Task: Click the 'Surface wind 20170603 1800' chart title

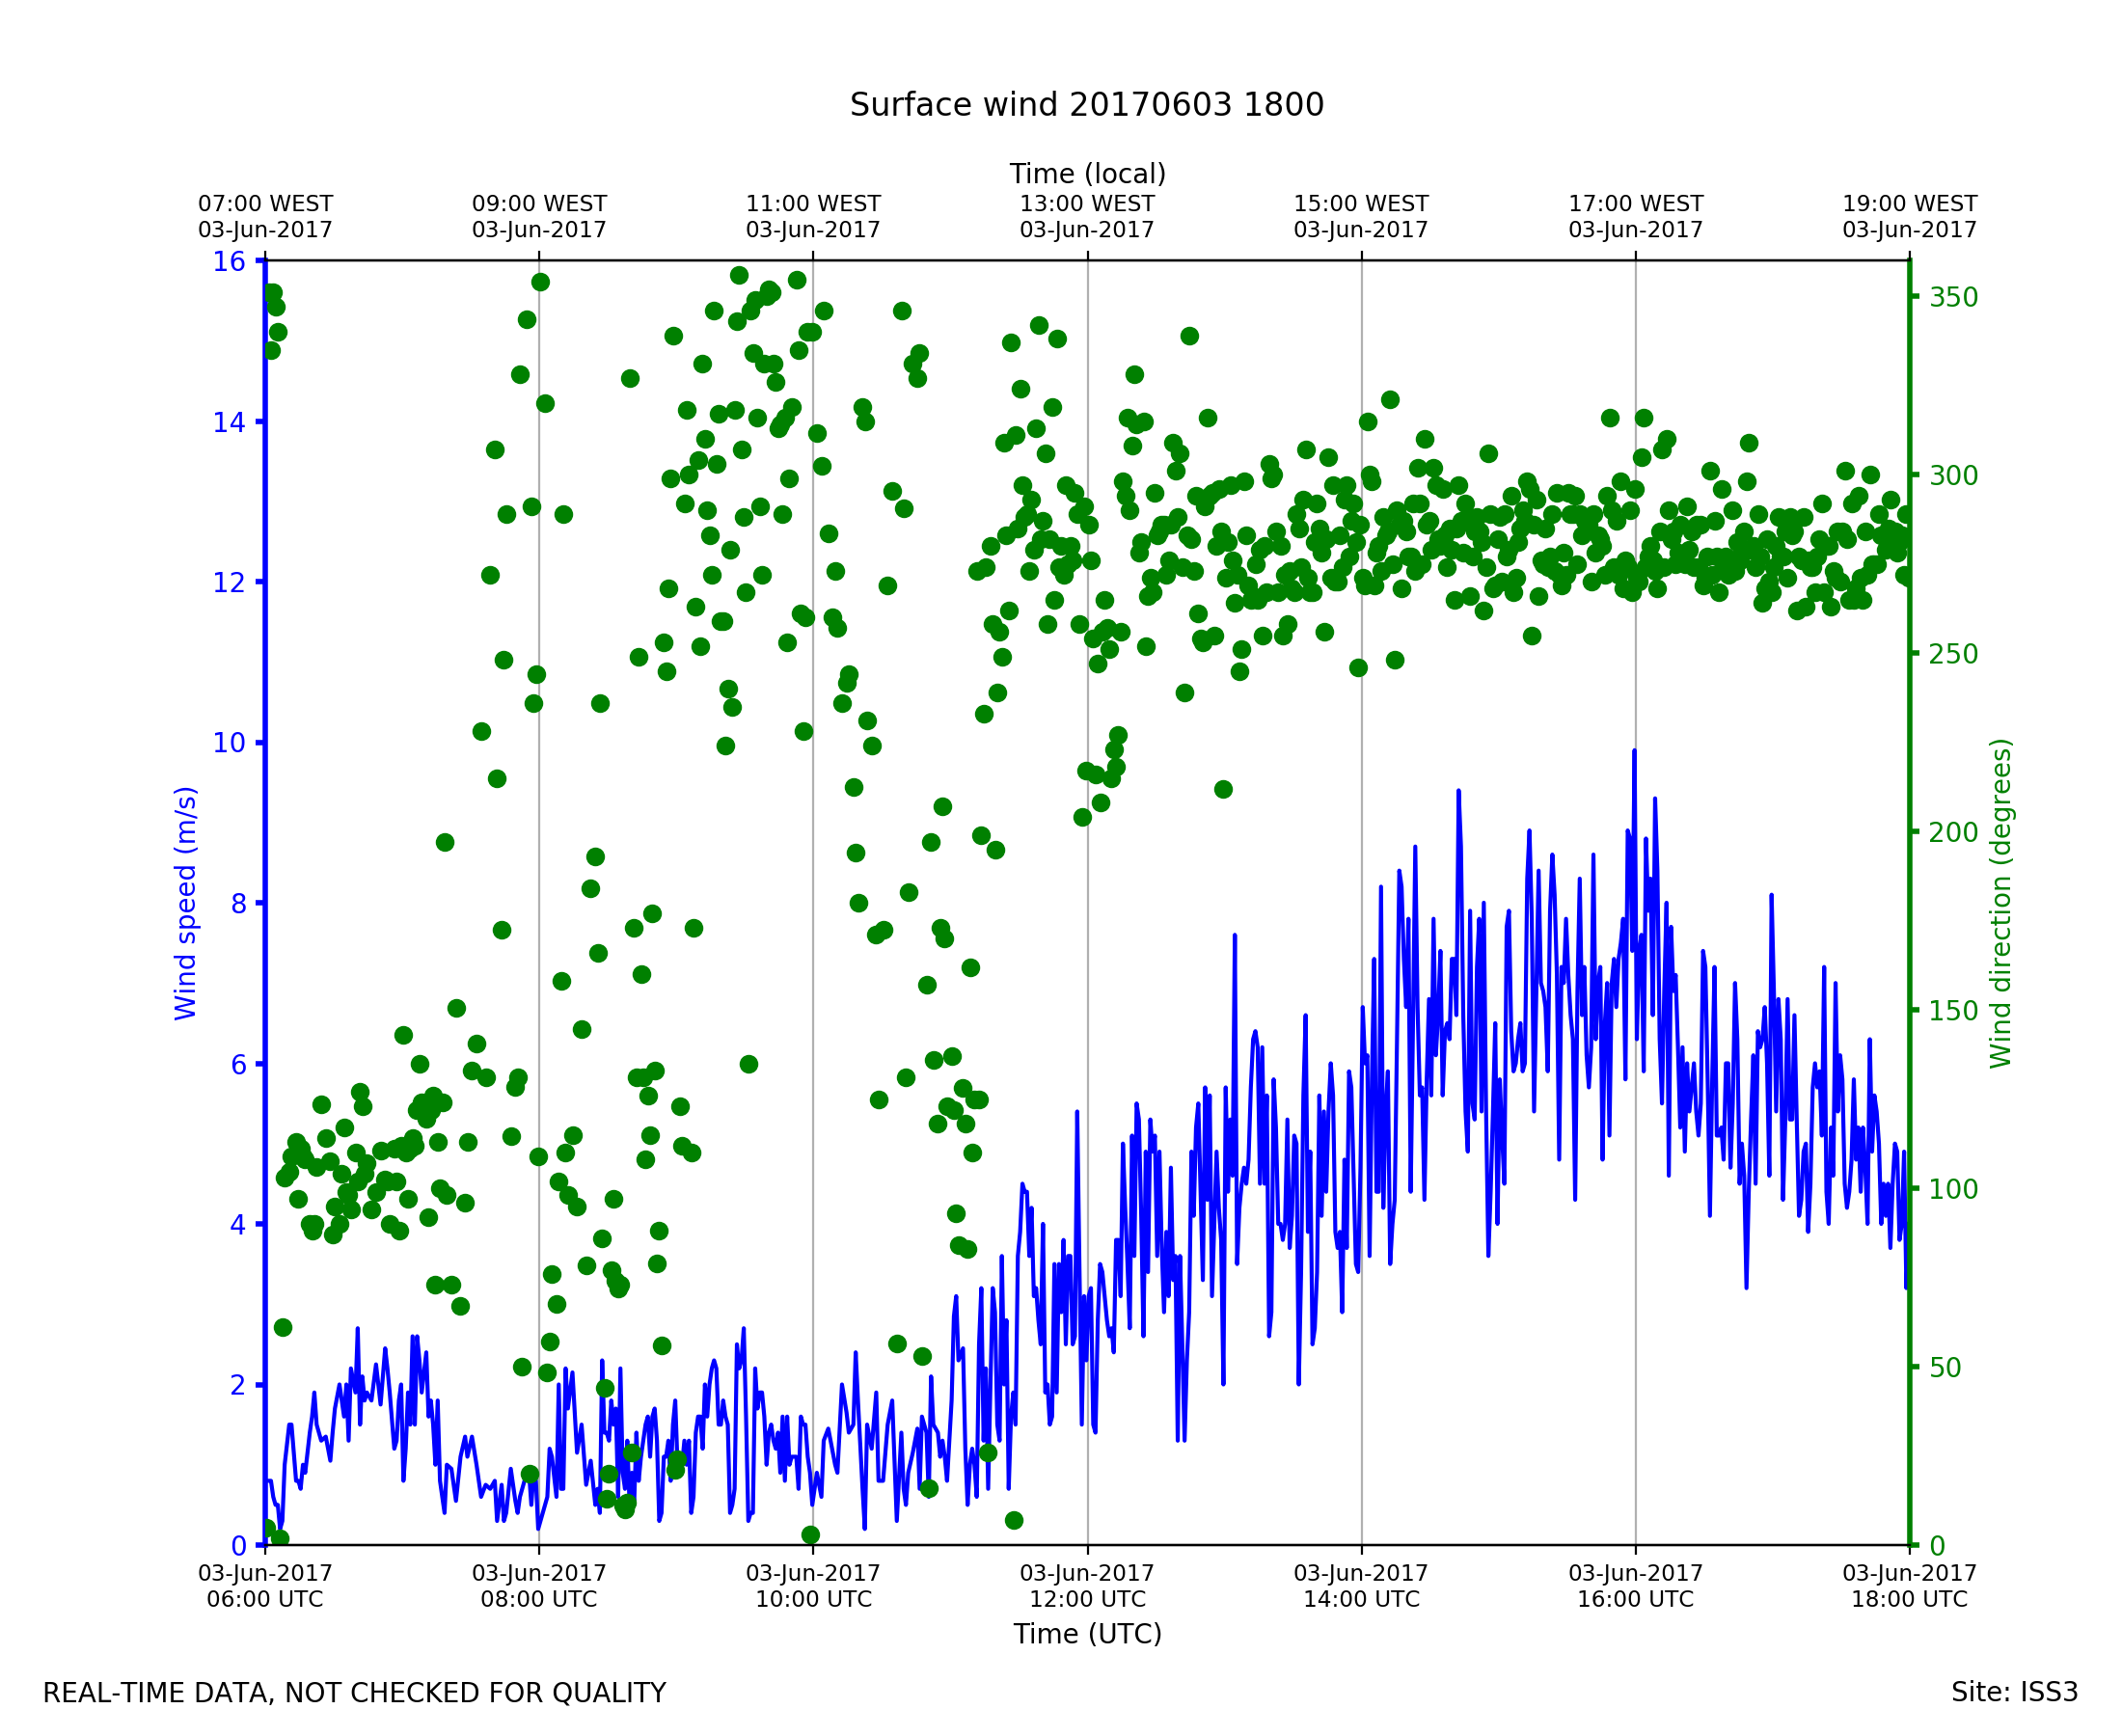Action: 1086,105
